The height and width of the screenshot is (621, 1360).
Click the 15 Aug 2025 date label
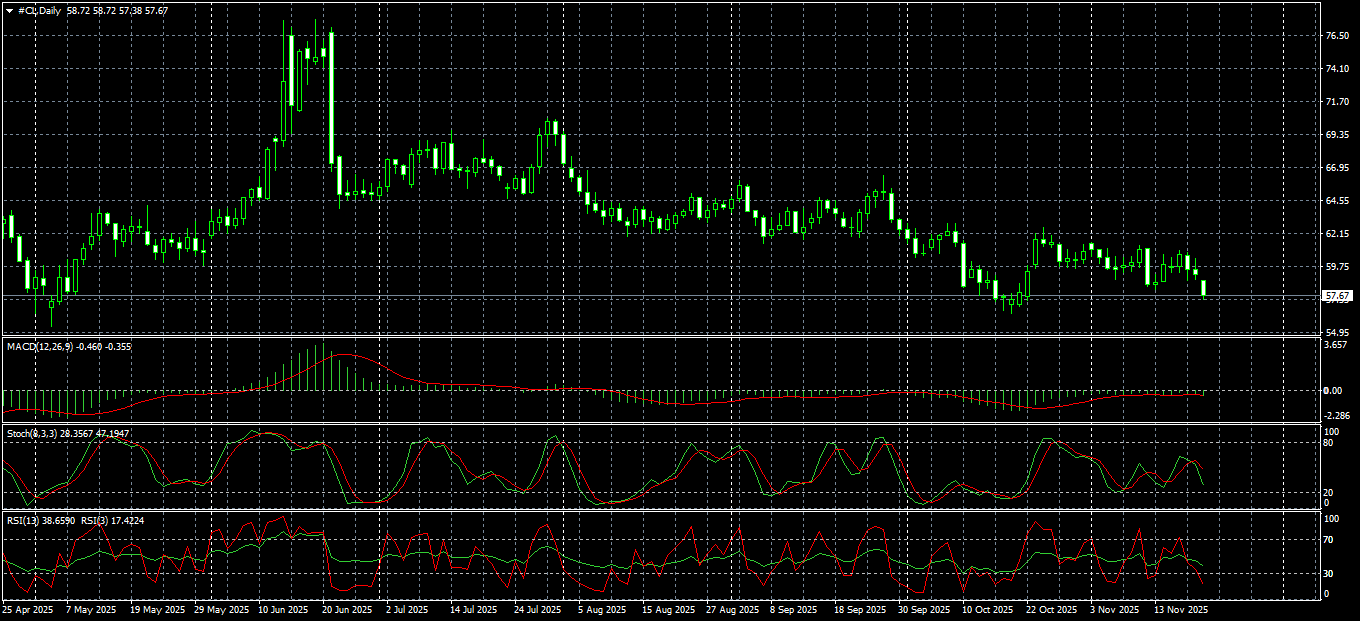[x=668, y=609]
